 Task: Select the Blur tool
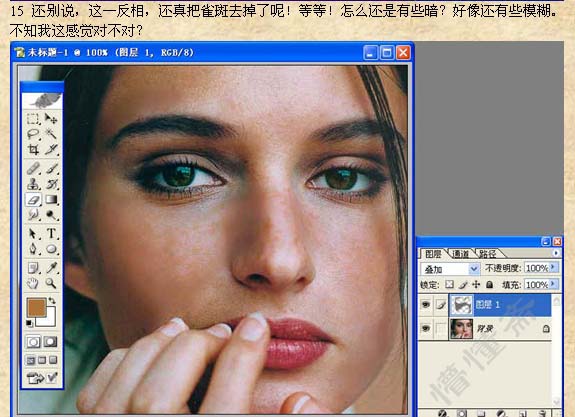point(33,215)
